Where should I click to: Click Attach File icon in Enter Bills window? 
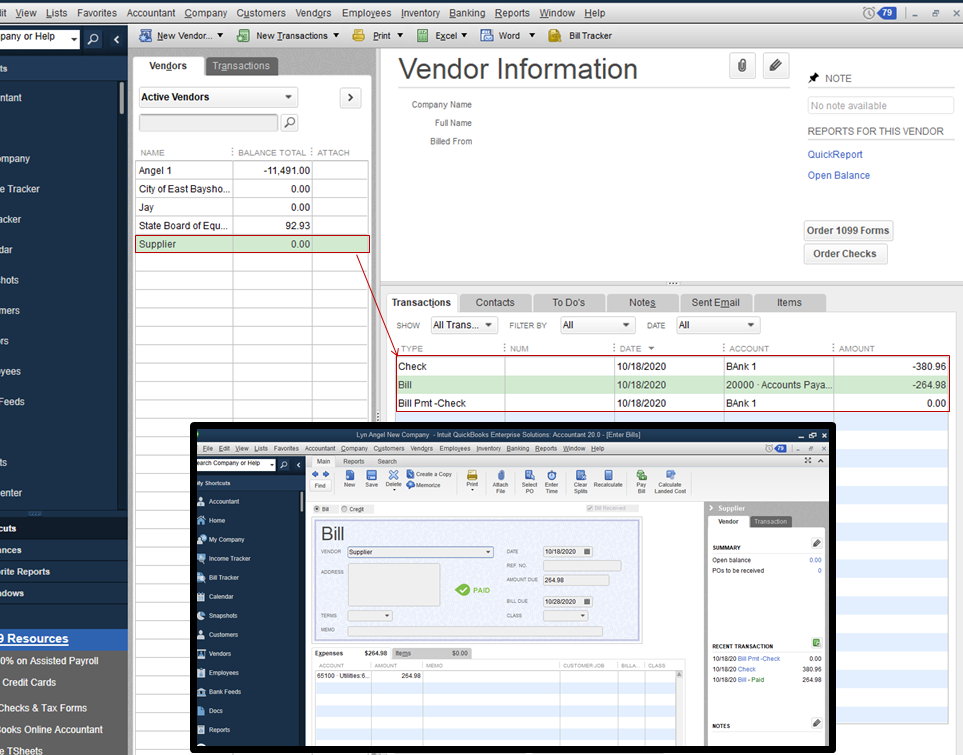pyautogui.click(x=501, y=482)
